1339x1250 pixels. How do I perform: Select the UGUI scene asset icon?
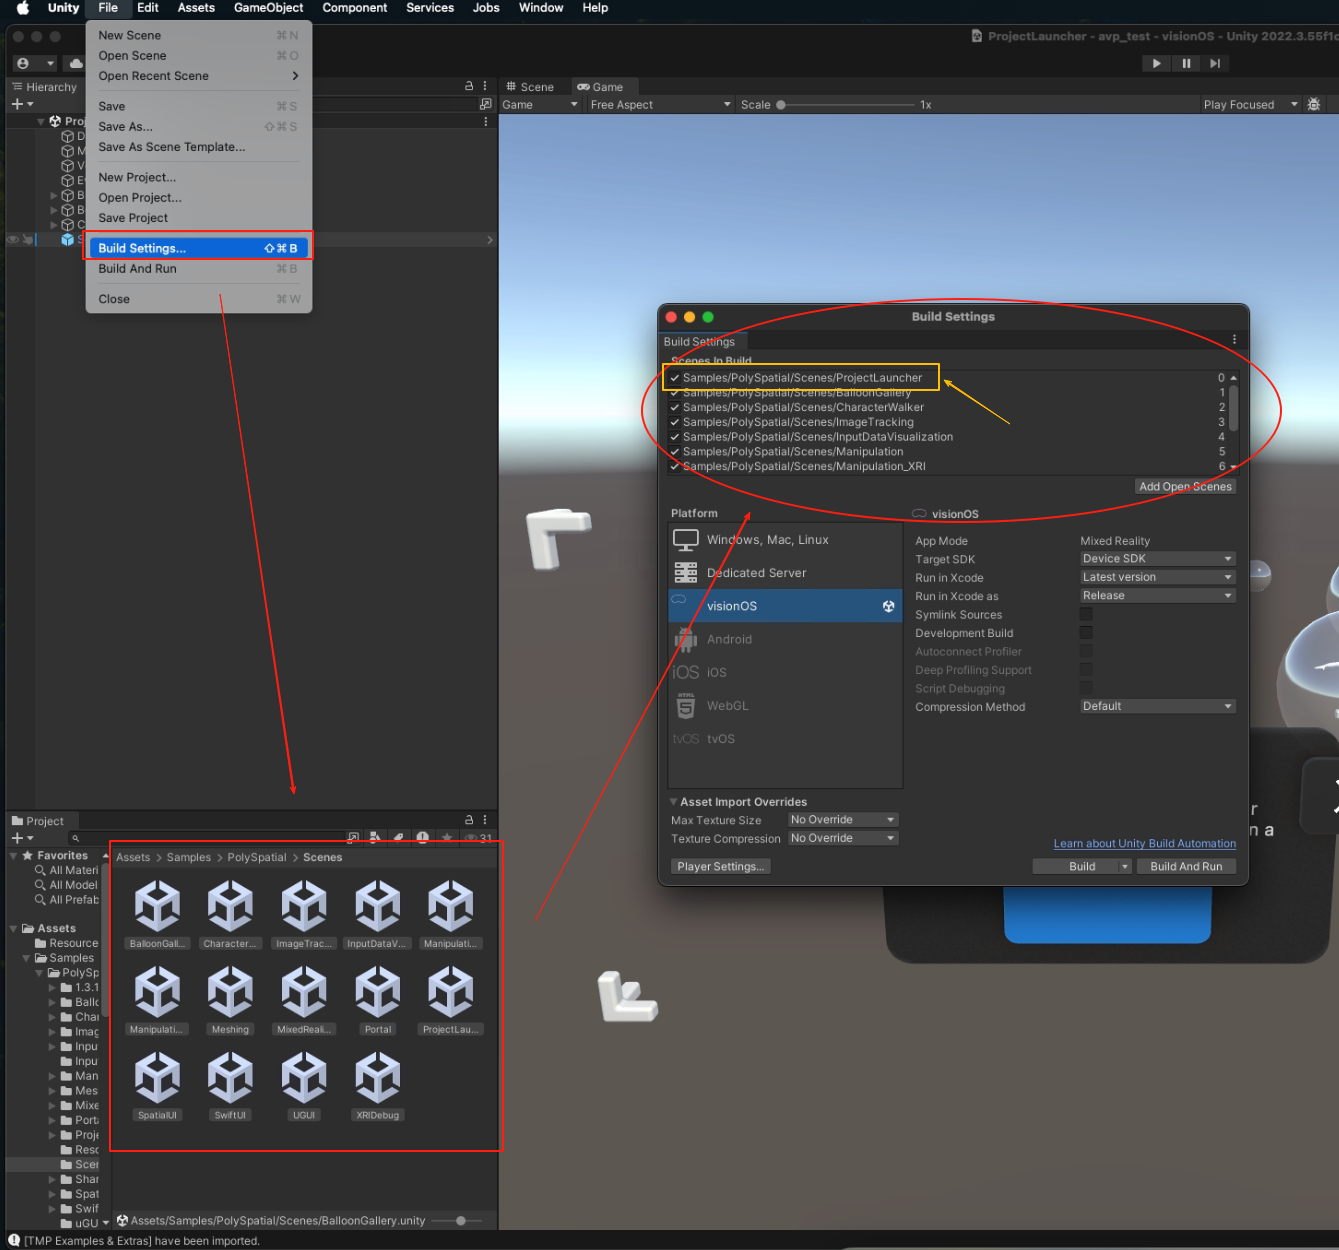pos(304,1077)
